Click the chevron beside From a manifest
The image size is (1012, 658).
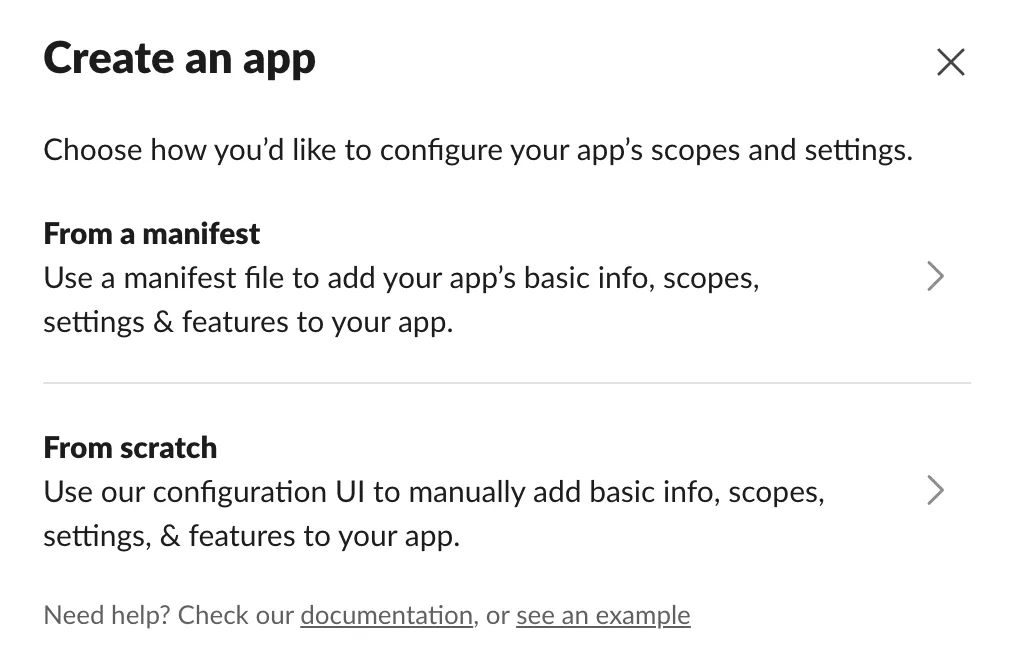(x=935, y=276)
